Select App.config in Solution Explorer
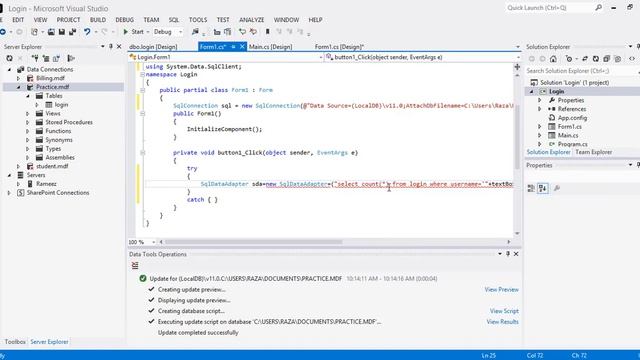The image size is (640, 360). [x=572, y=118]
